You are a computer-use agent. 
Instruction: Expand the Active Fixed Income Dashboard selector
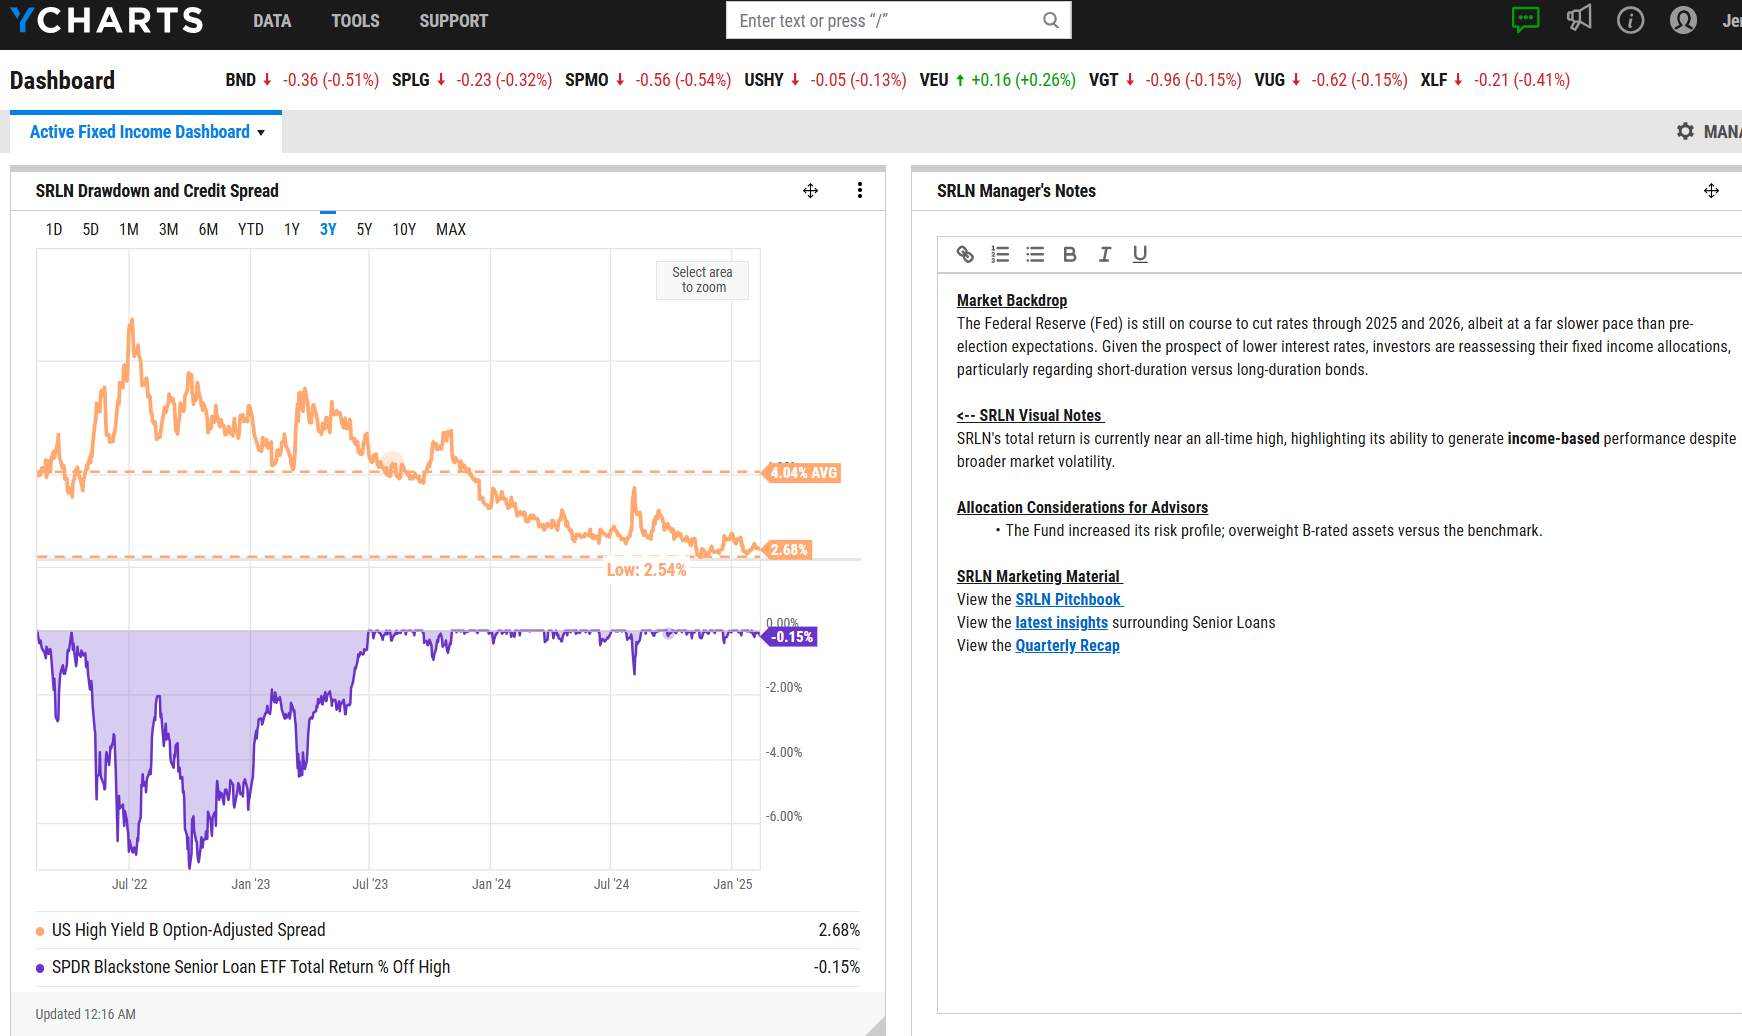(x=145, y=131)
